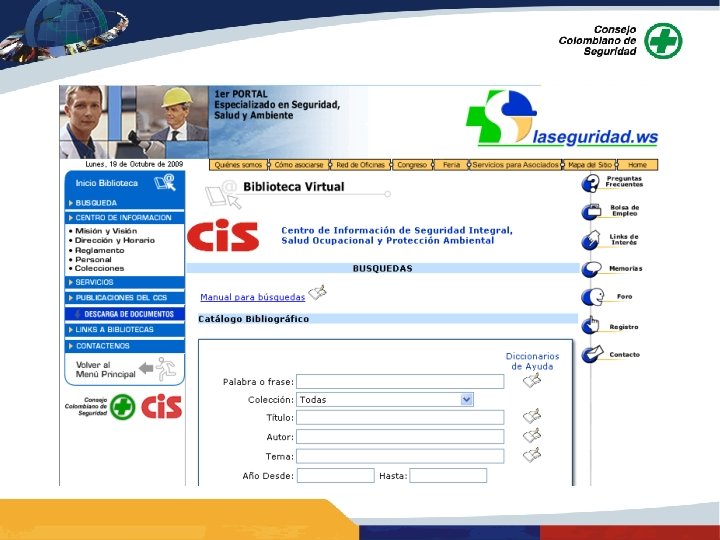Open the Colección dropdown showing Todas
Screen dimensions: 720x540
click(x=385, y=399)
